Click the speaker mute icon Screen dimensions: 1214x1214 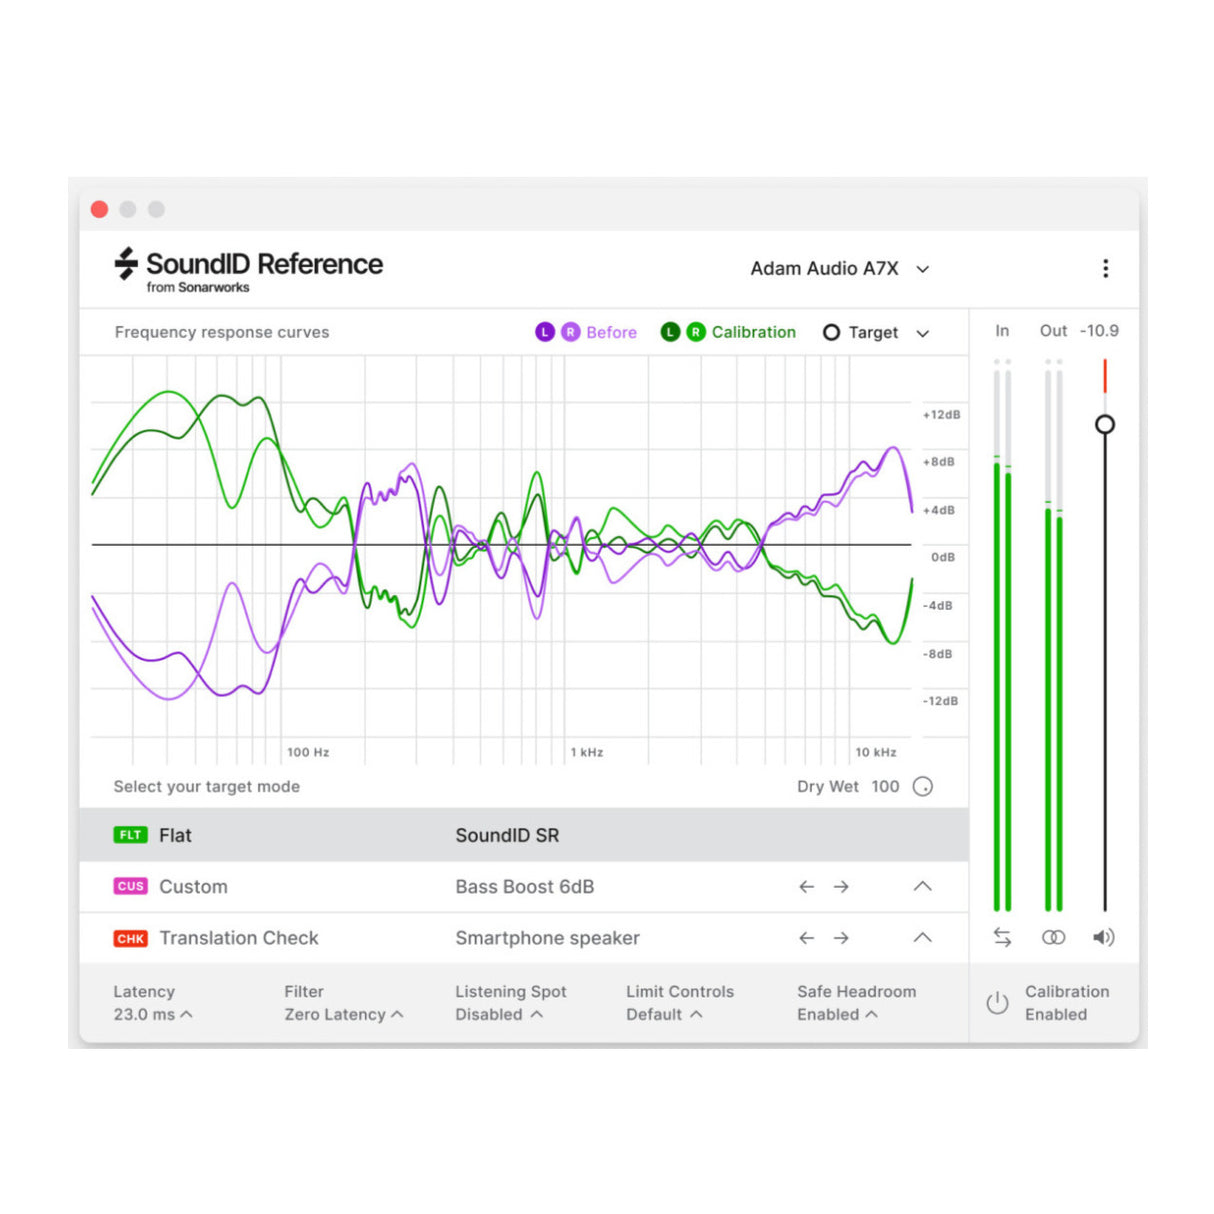coord(1104,937)
